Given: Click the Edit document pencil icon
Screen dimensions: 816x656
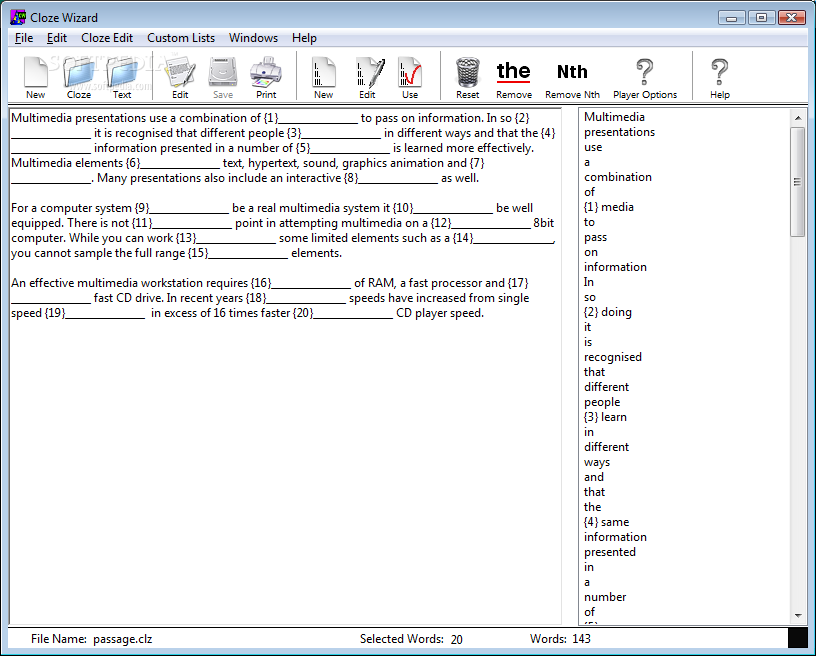Looking at the screenshot, I should [x=180, y=78].
